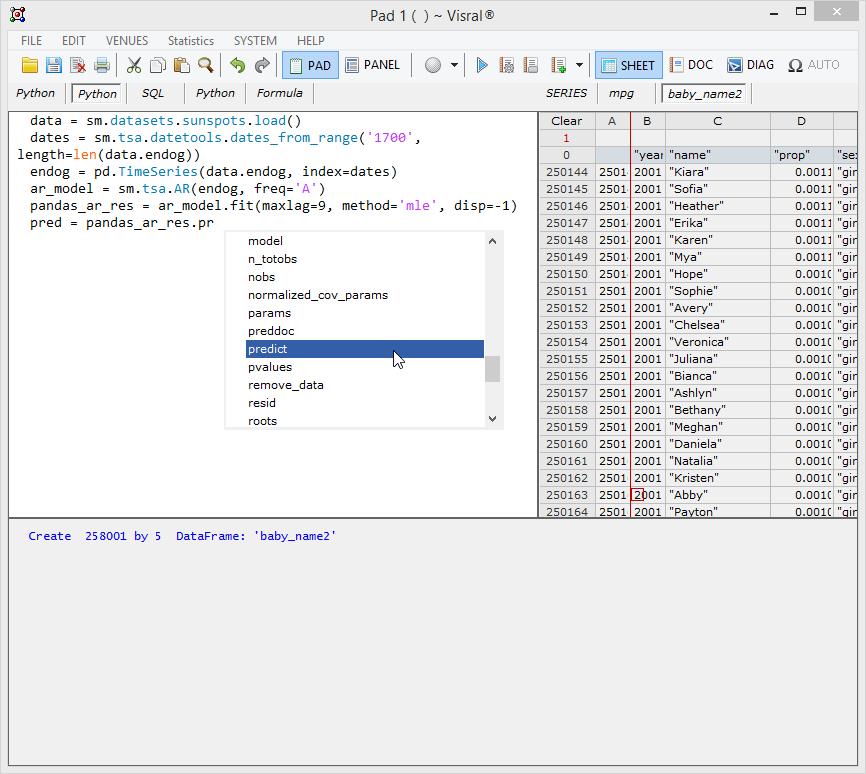Image resolution: width=866 pixels, height=774 pixels.
Task: Open the VENUES menu
Action: 127,41
